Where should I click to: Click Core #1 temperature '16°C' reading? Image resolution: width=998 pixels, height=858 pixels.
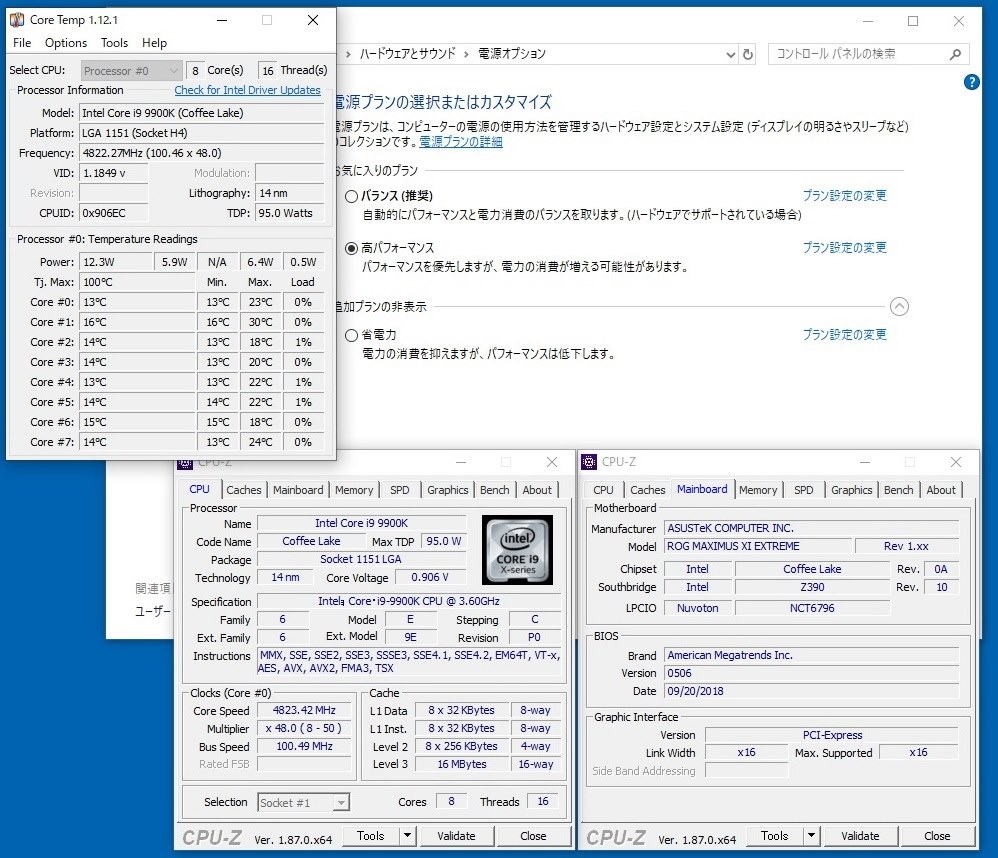tap(137, 323)
